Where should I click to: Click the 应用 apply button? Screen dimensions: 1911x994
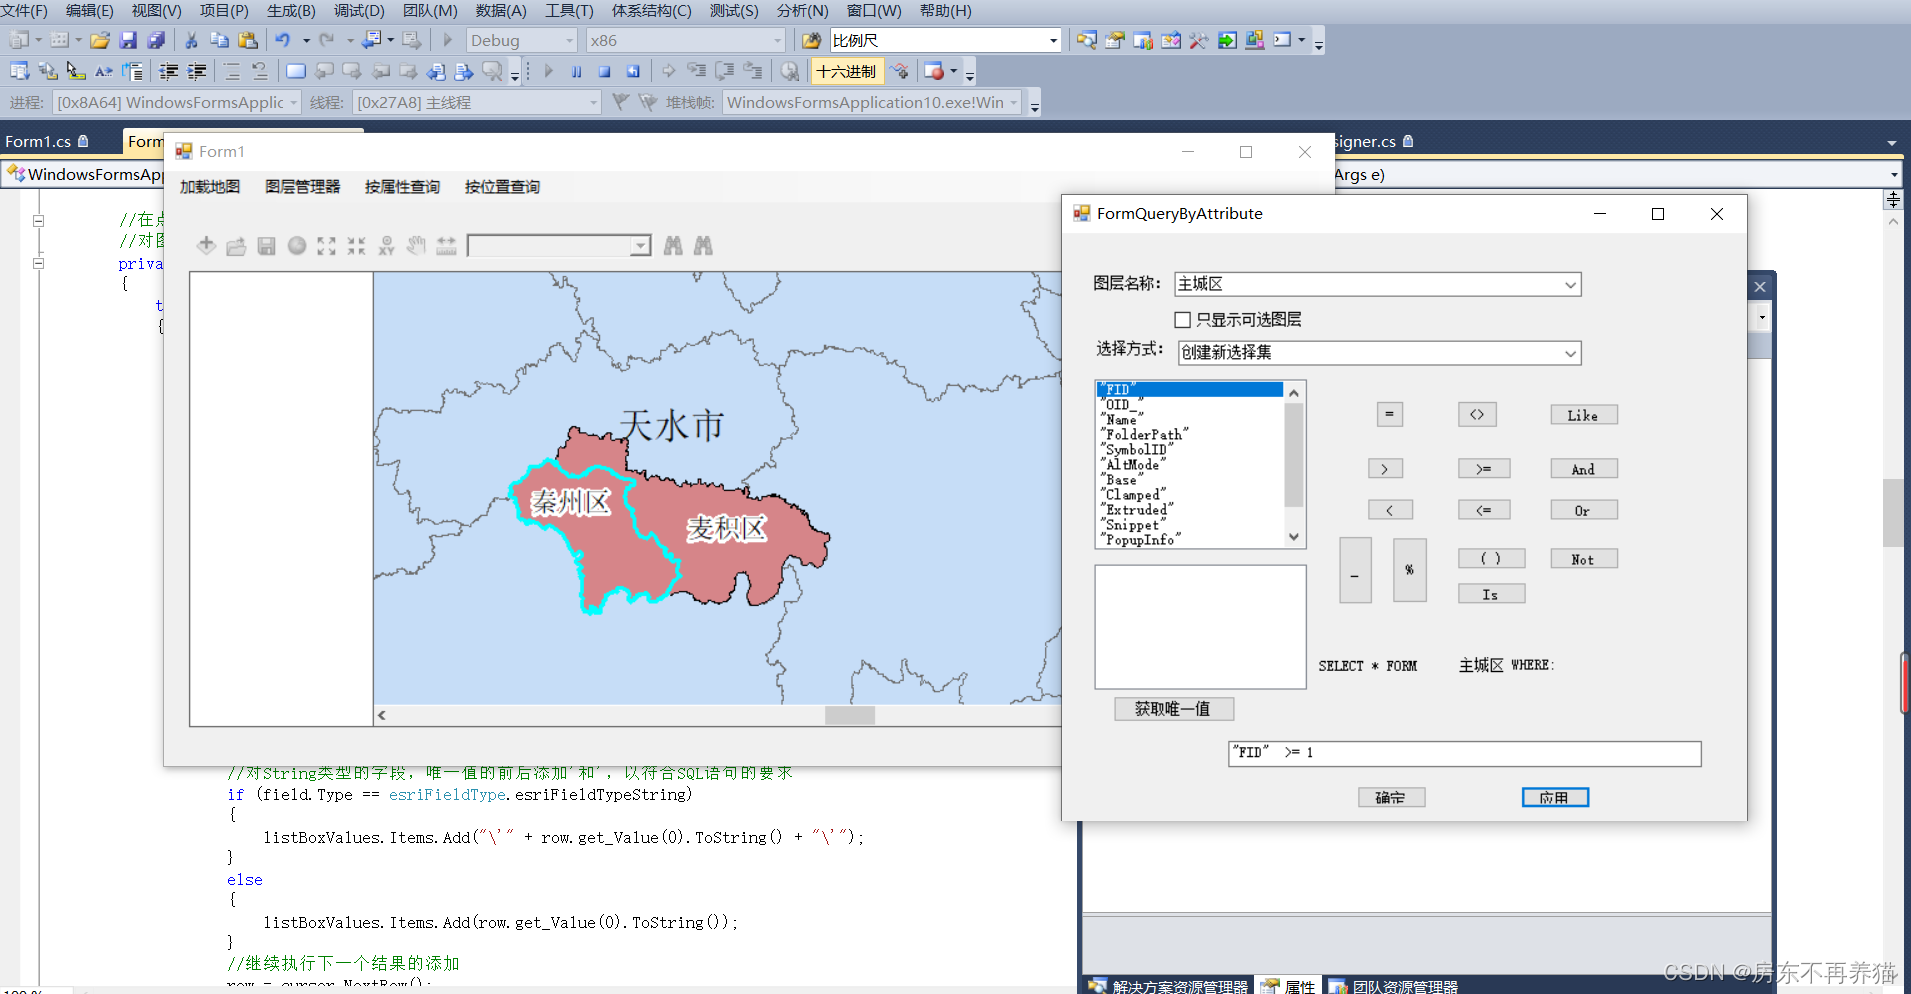coord(1554,797)
